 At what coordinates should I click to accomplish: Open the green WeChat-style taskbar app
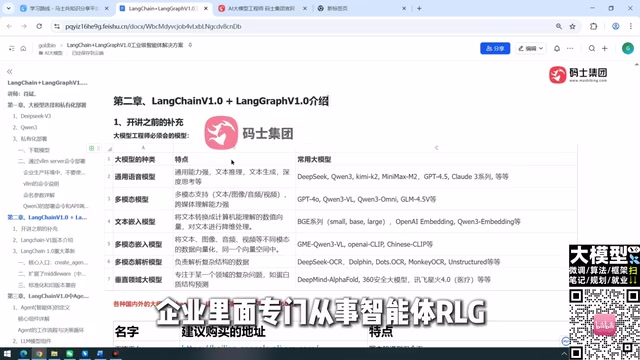point(69,353)
